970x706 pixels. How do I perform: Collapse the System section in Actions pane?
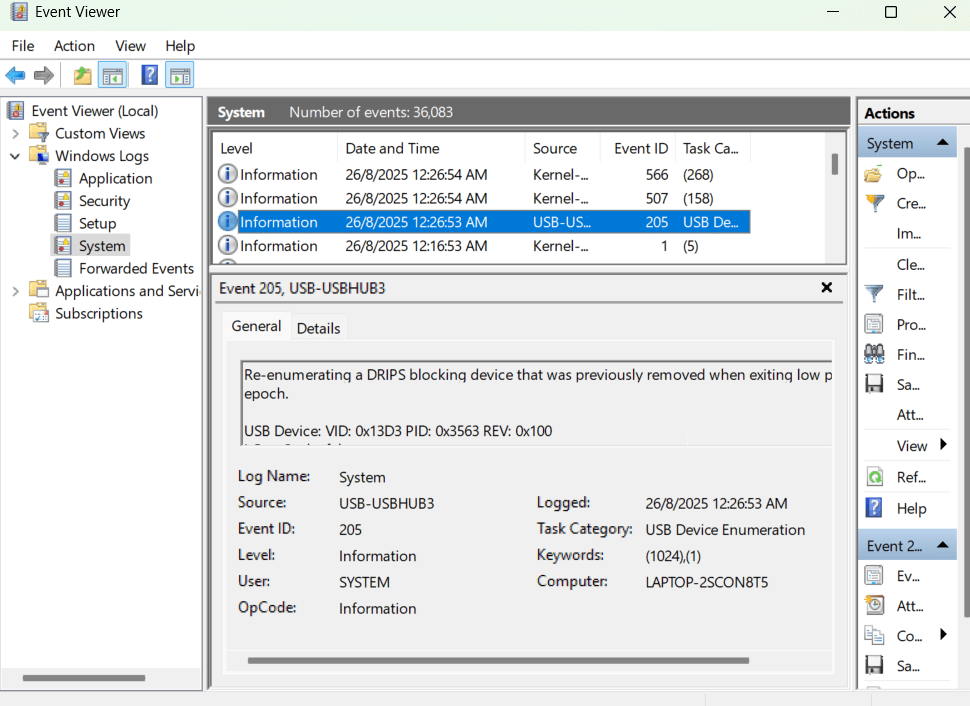942,143
